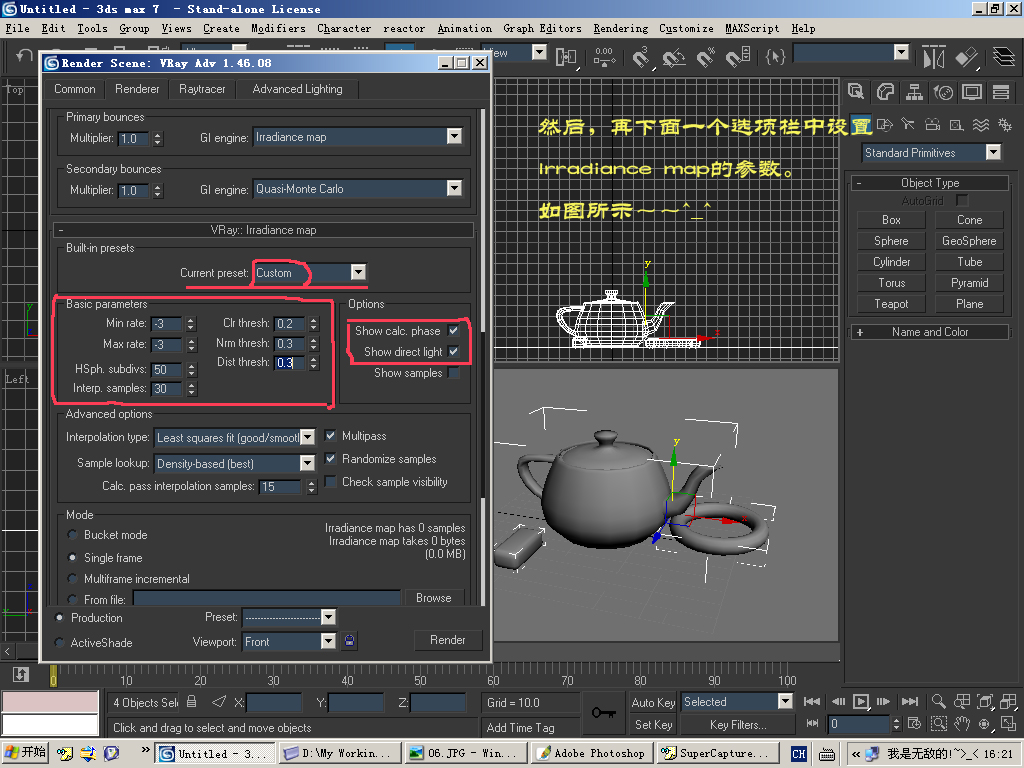Play the animation

[861, 701]
